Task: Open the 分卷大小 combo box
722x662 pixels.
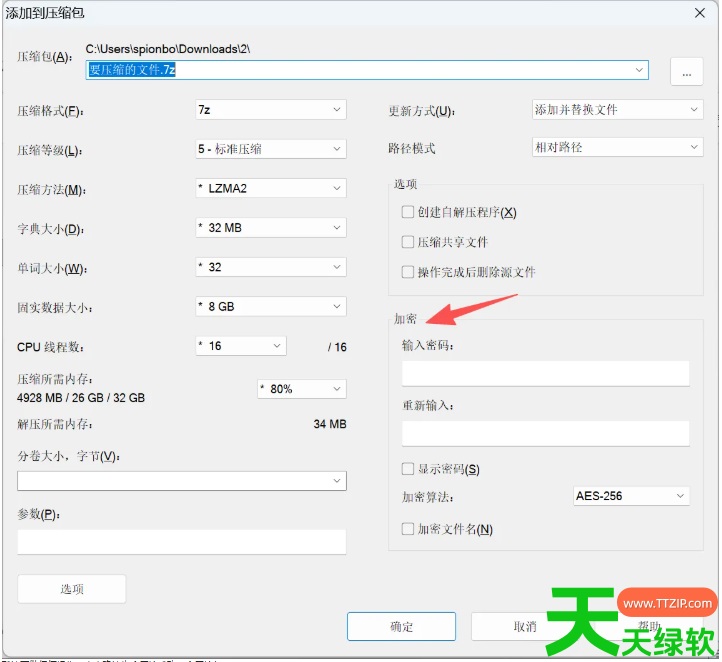Action: tap(182, 481)
